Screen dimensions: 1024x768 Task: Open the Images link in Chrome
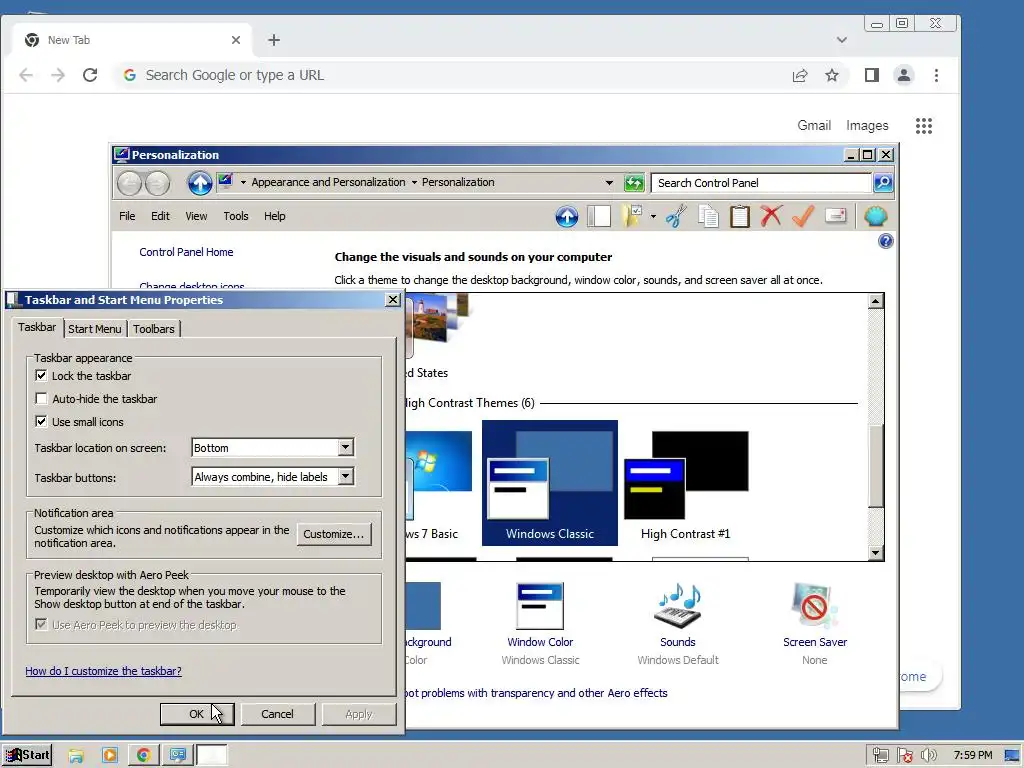coord(867,125)
